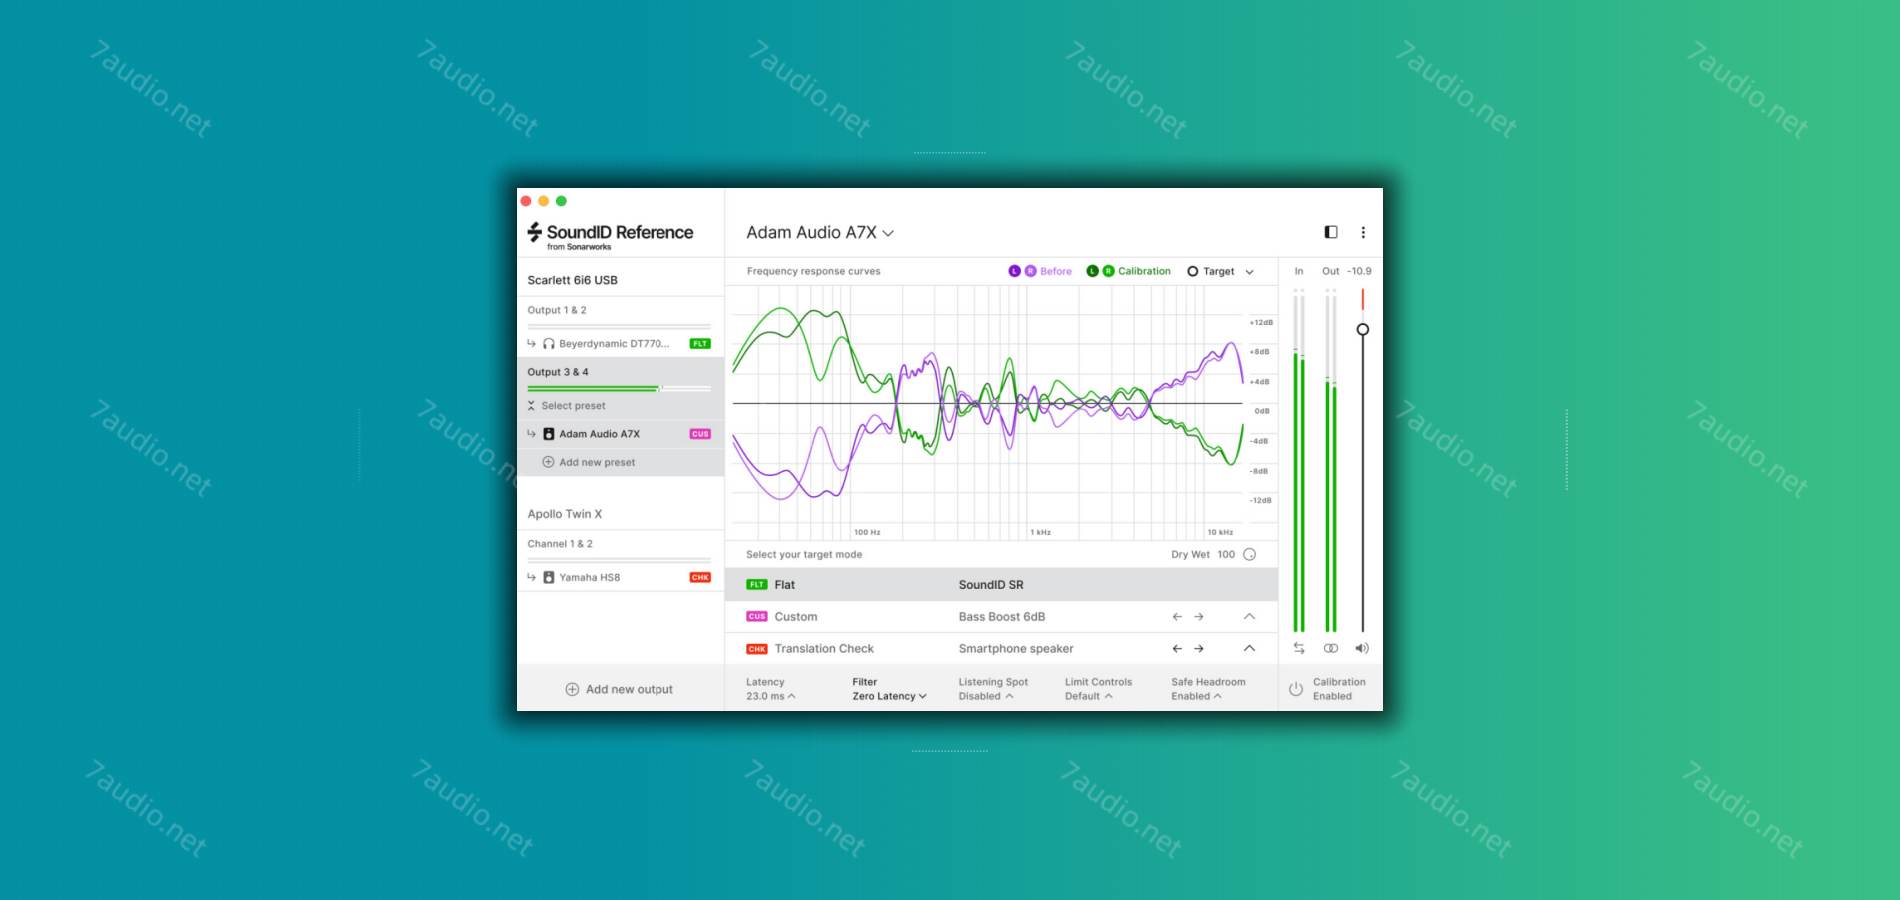1900x900 pixels.
Task: Toggle the purple R Before curve
Action: point(1030,271)
